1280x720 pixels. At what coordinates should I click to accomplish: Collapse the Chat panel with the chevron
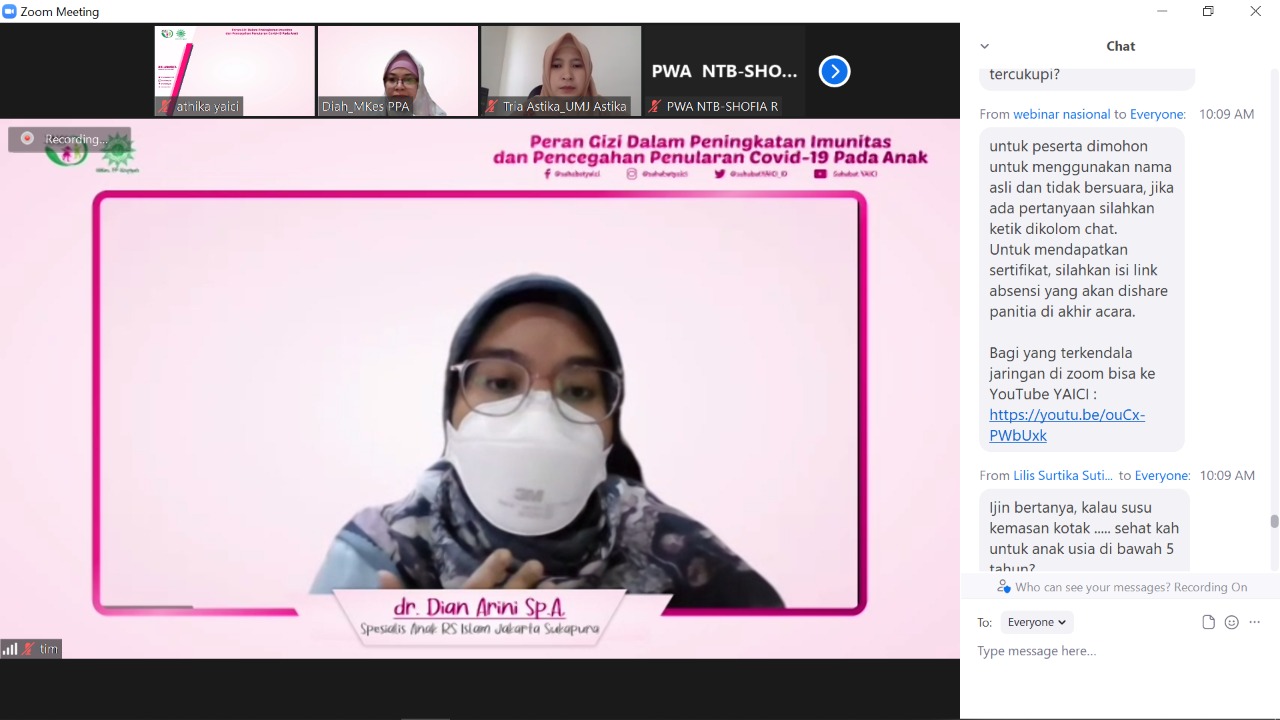coord(984,46)
